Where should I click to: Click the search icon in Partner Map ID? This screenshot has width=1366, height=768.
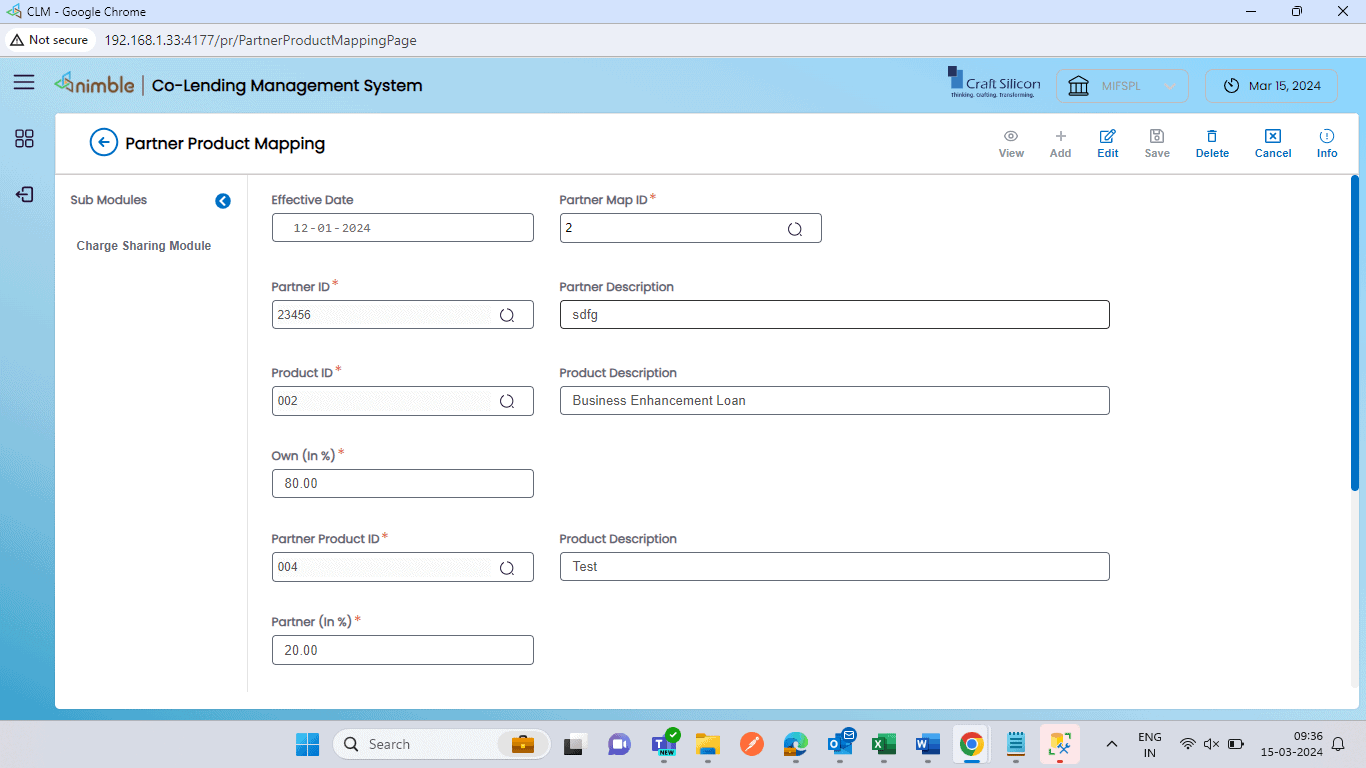(795, 229)
